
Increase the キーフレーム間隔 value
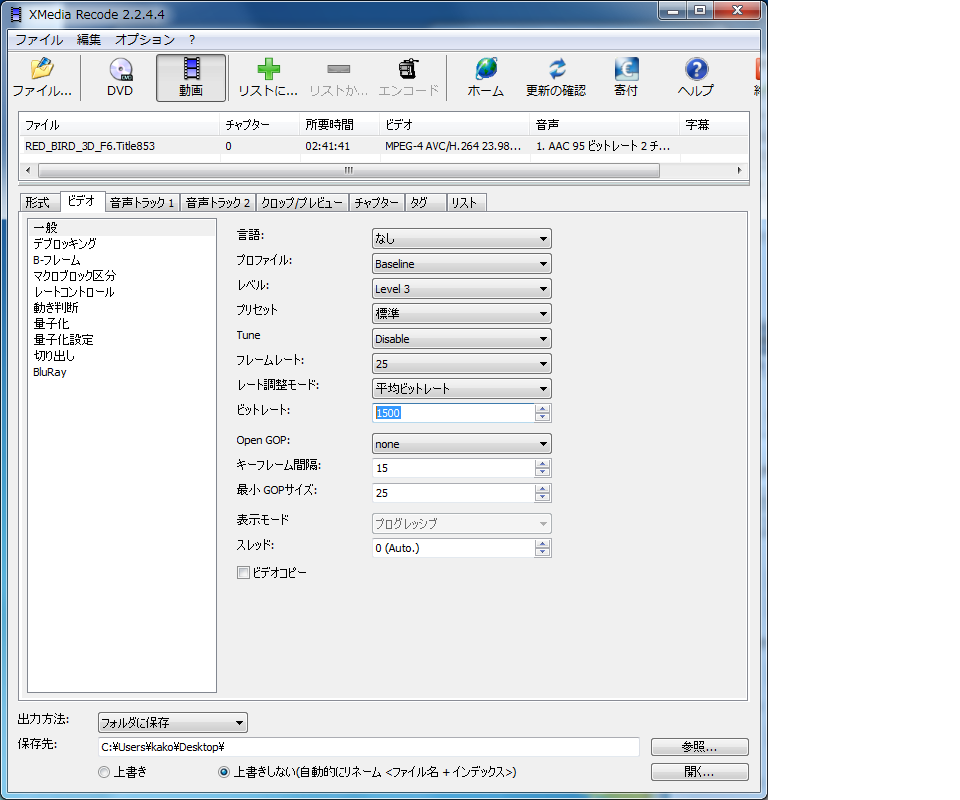(x=542, y=464)
